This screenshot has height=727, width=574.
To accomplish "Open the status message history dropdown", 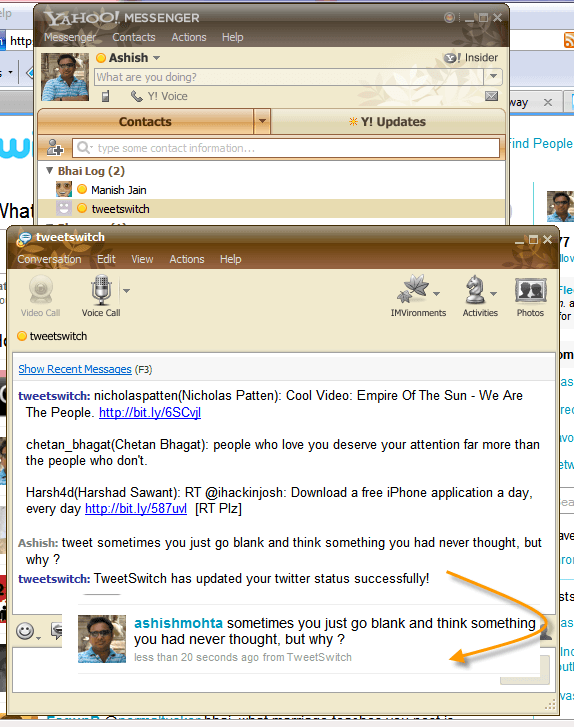I will (x=493, y=76).
